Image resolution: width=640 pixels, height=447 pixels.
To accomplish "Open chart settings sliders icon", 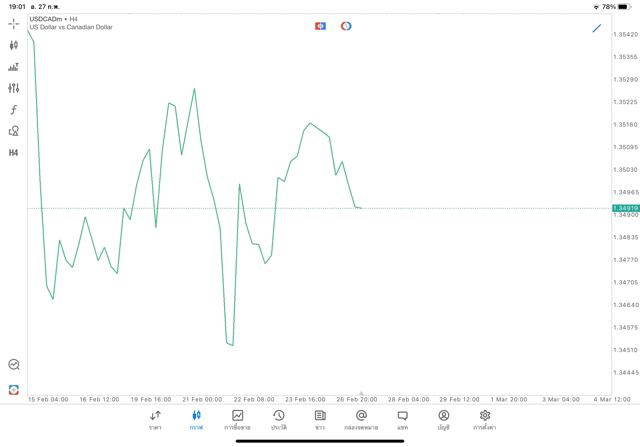I will tap(13, 88).
